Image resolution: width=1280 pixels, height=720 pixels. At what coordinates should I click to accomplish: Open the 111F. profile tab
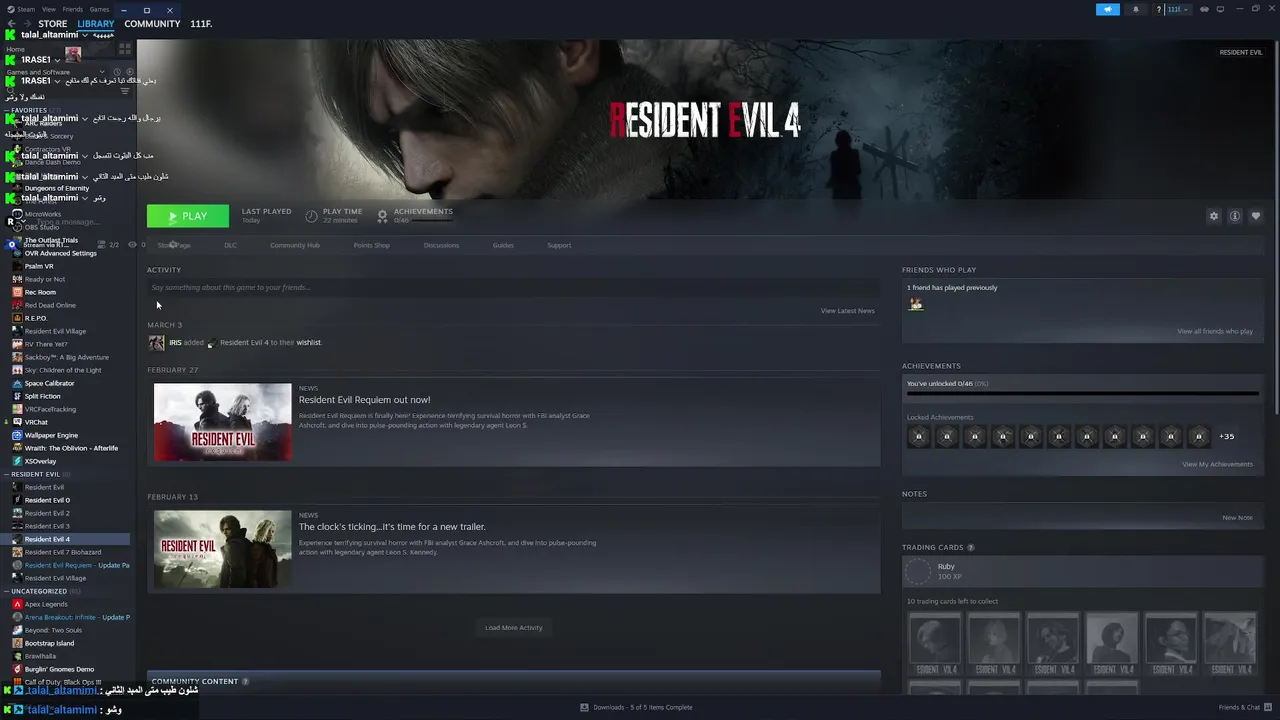pos(201,24)
